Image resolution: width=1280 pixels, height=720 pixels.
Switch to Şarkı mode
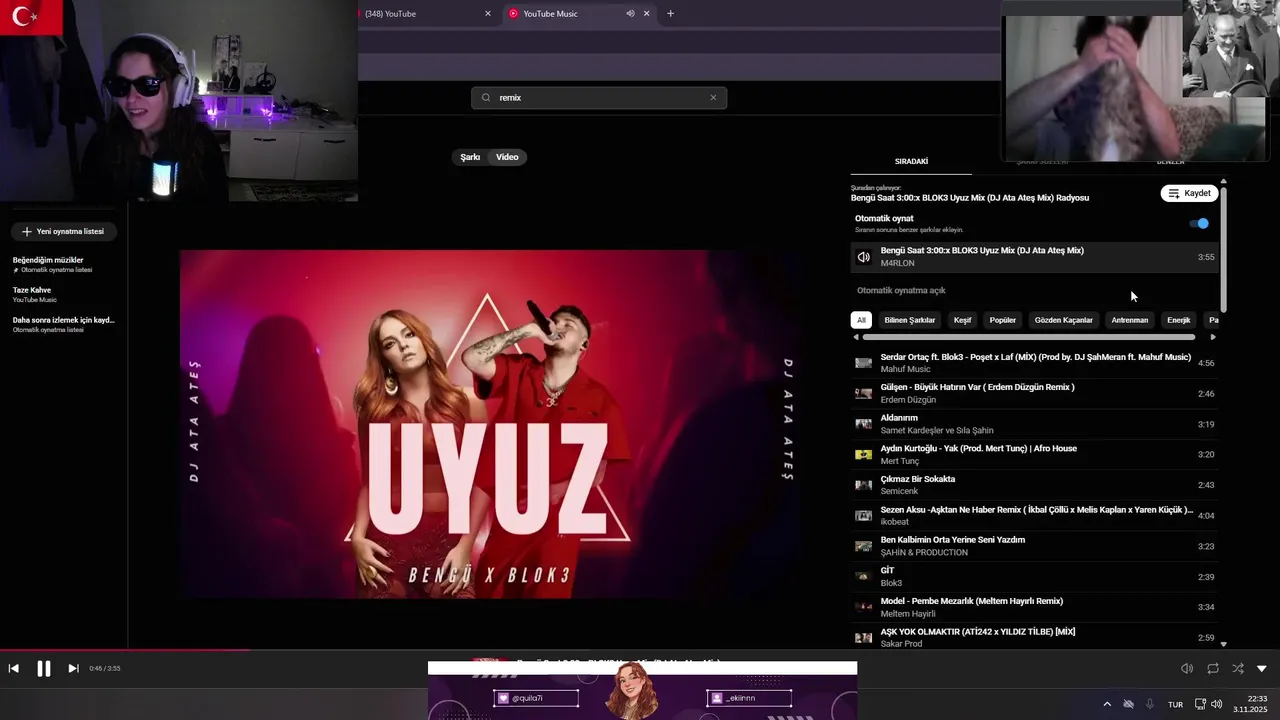tap(470, 157)
